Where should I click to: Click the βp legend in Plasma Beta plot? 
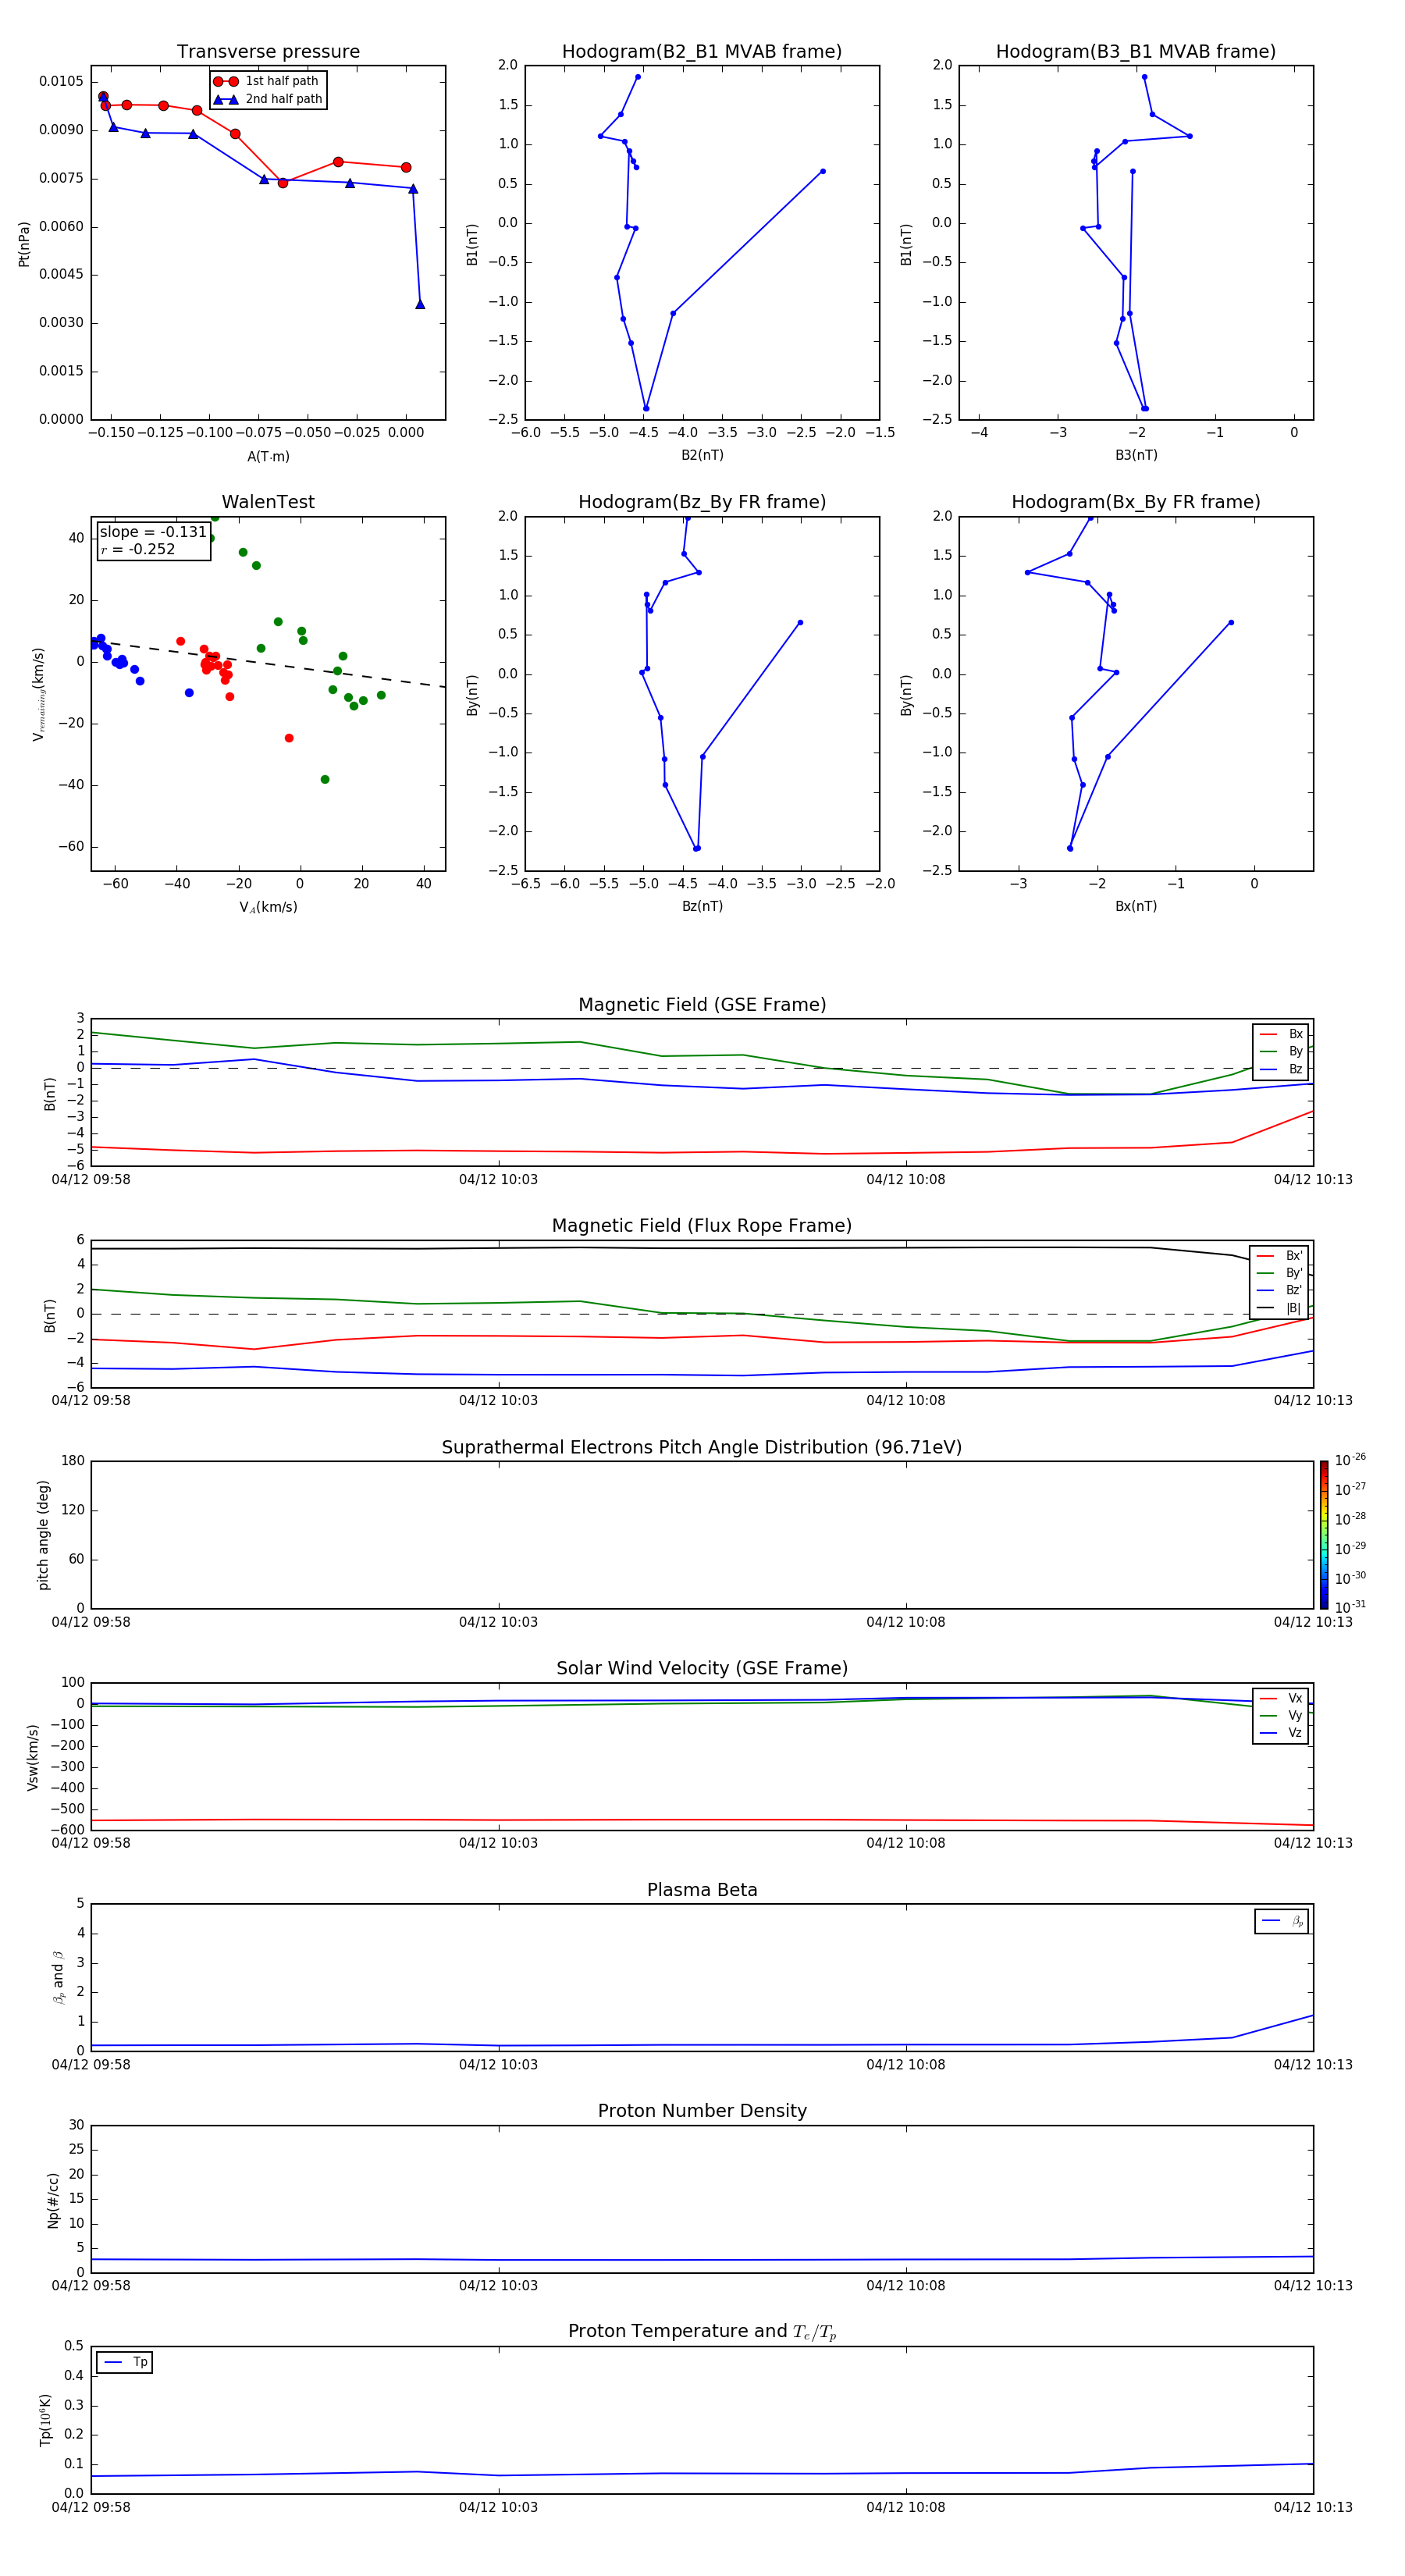click(1282, 1921)
